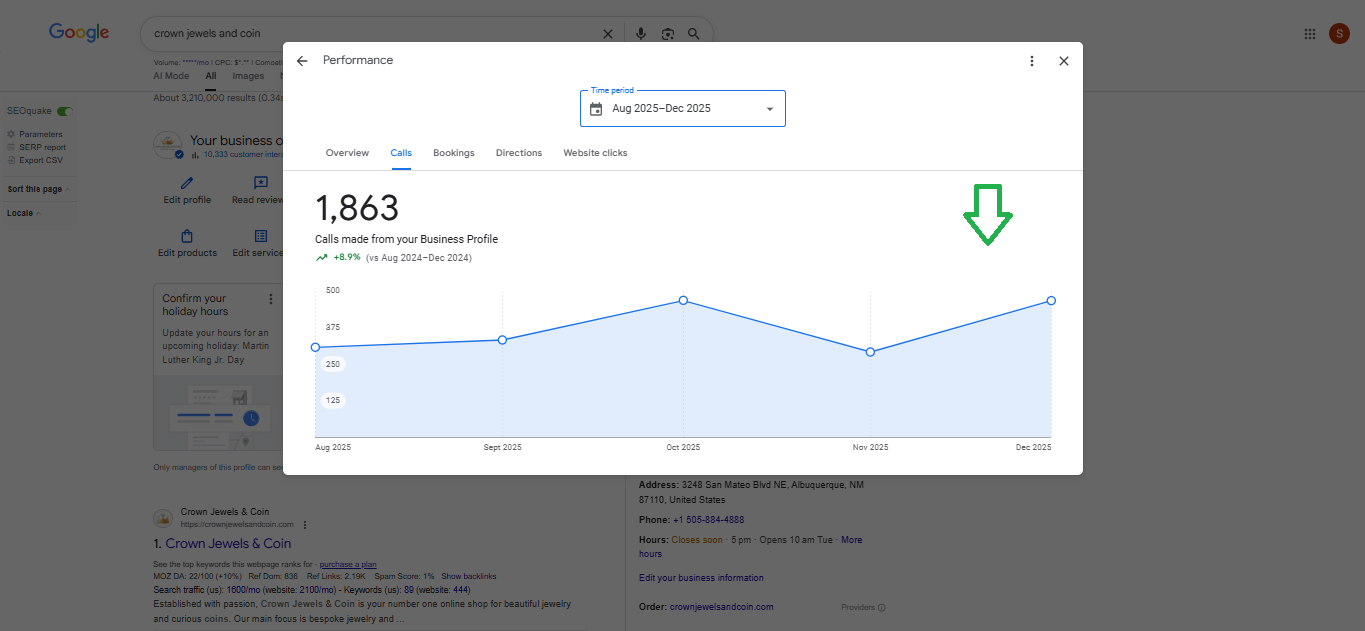
Task: Click Show backlinks link
Action: 468,577
